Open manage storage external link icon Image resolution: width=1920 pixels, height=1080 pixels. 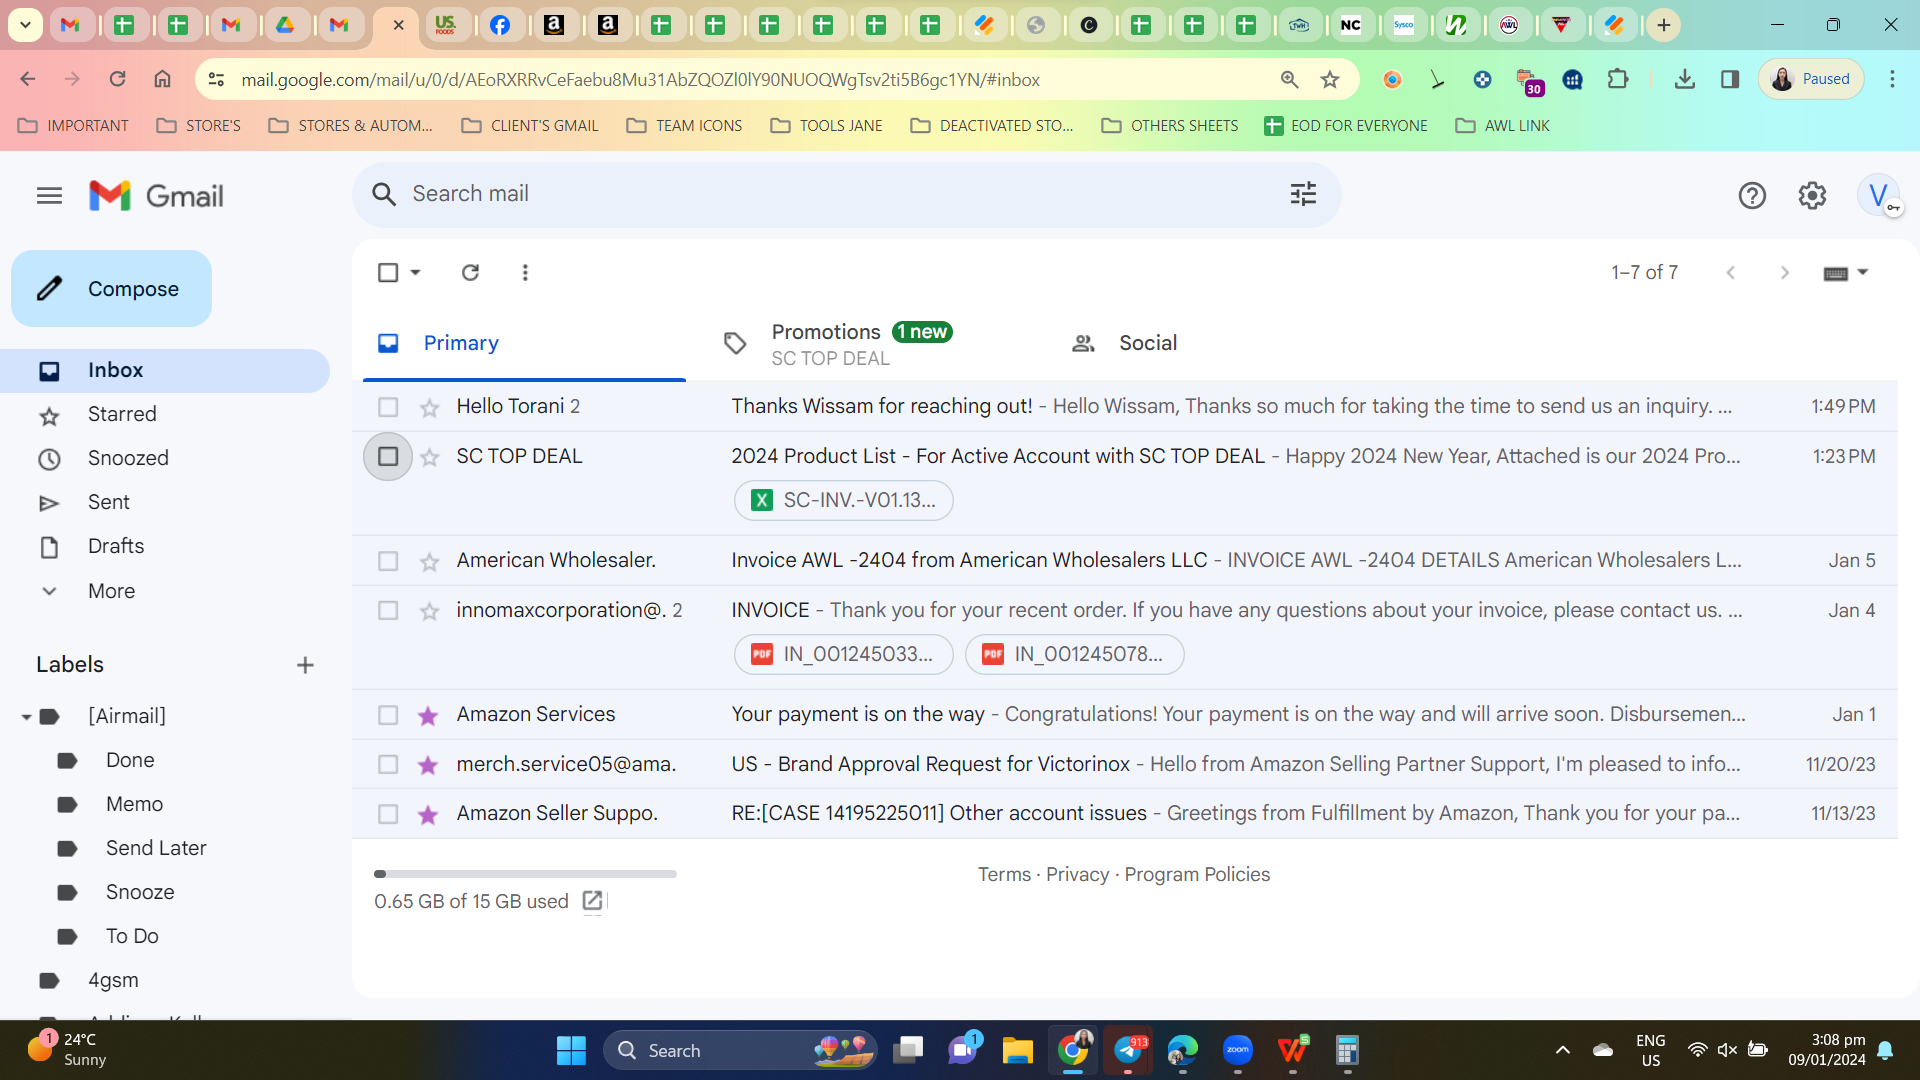(592, 901)
